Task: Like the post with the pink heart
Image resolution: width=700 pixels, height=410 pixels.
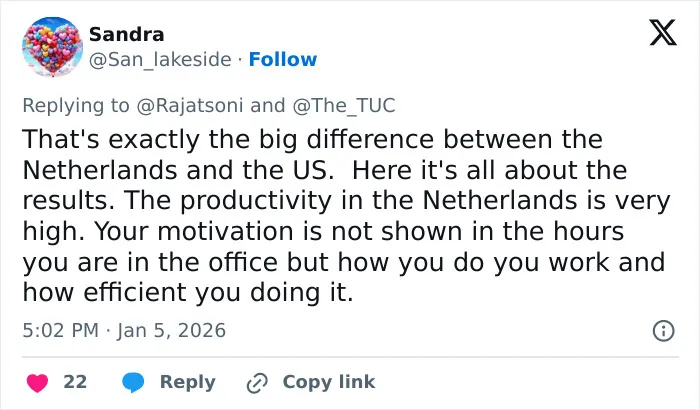Action: pyautogui.click(x=38, y=383)
